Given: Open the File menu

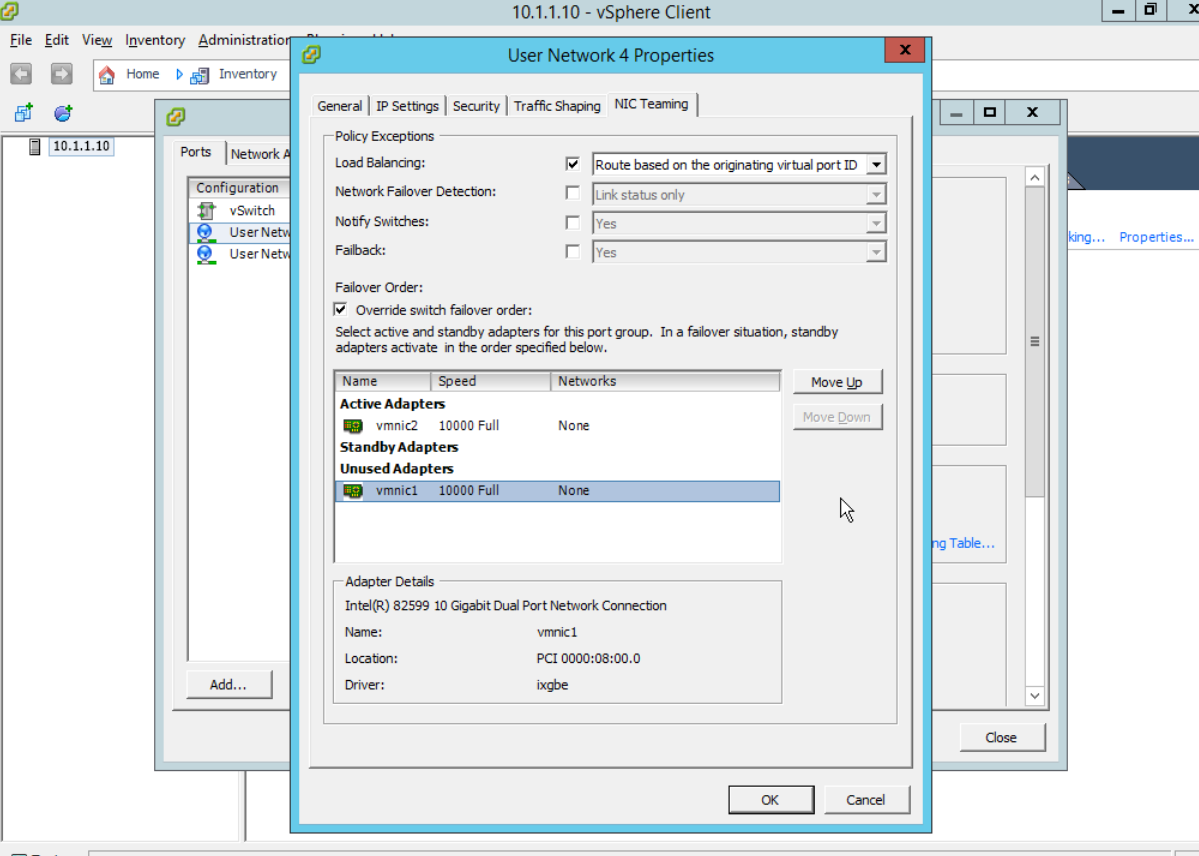Looking at the screenshot, I should coord(21,40).
